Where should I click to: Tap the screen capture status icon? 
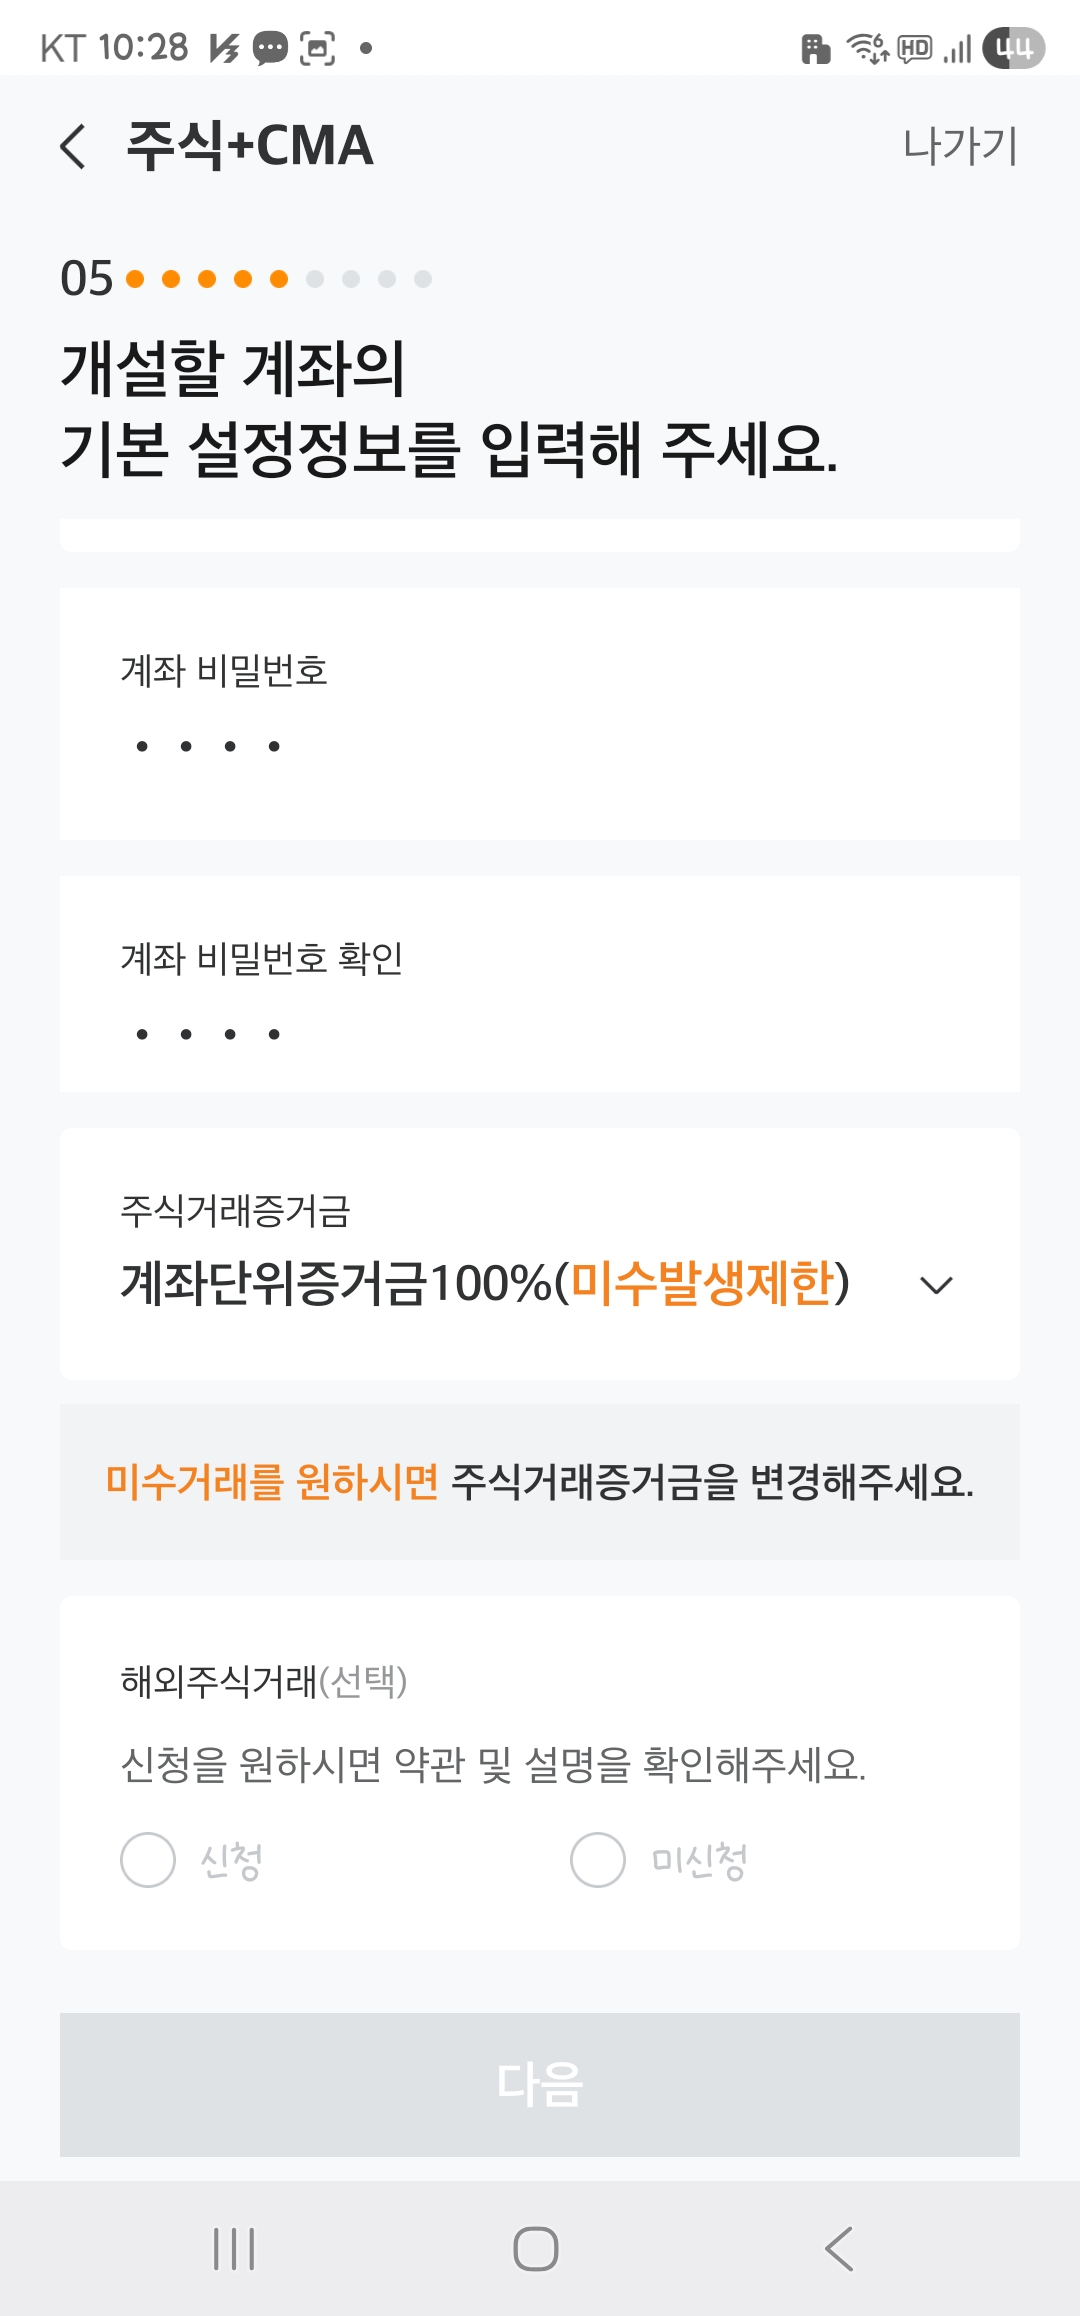pyautogui.click(x=318, y=48)
